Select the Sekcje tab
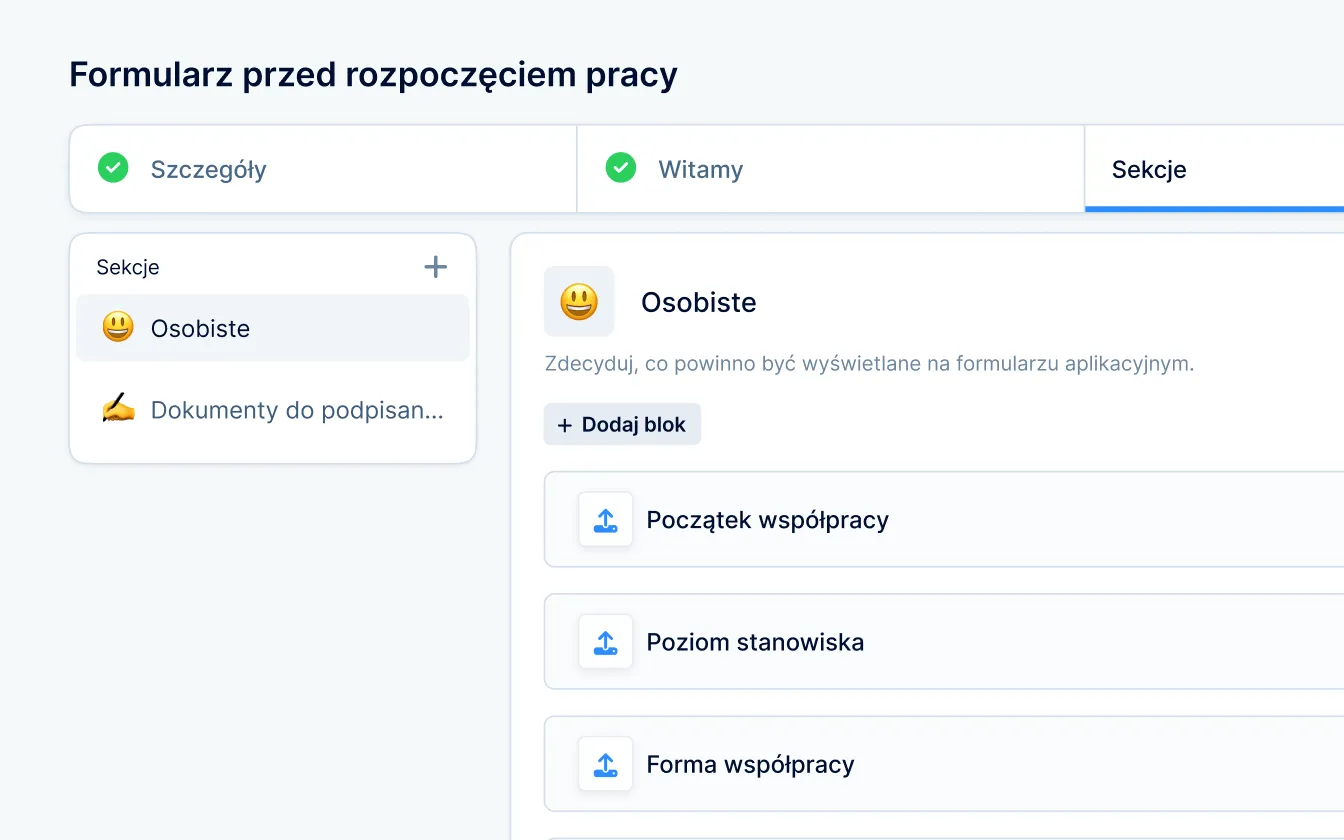Screen dimensions: 1344x840 (1149, 169)
